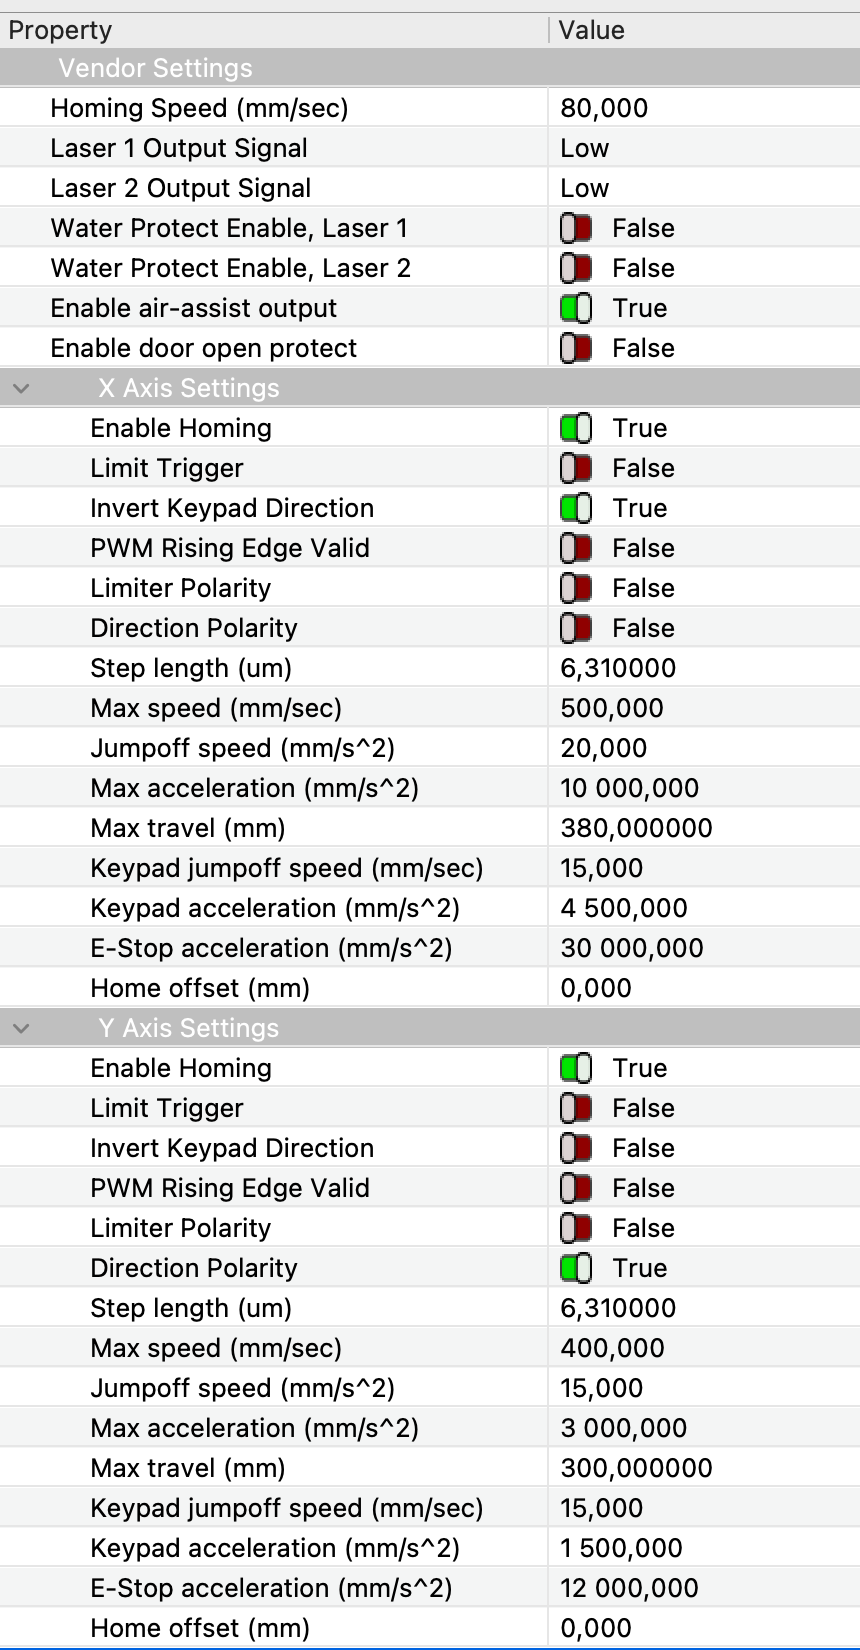Select Y axis Home offset row
Image resolution: width=860 pixels, height=1650 pixels.
(x=430, y=1628)
